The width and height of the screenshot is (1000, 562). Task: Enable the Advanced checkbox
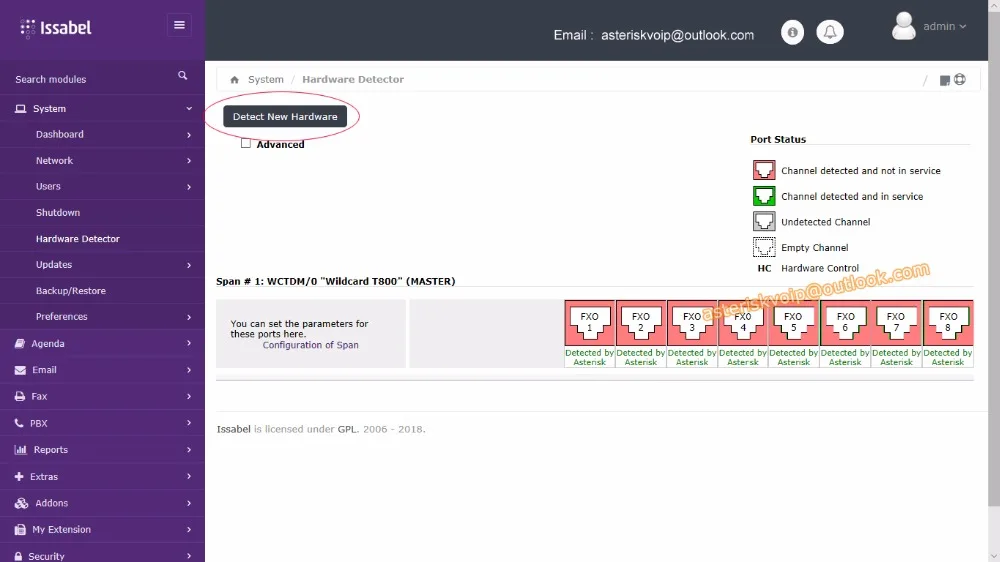[246, 144]
